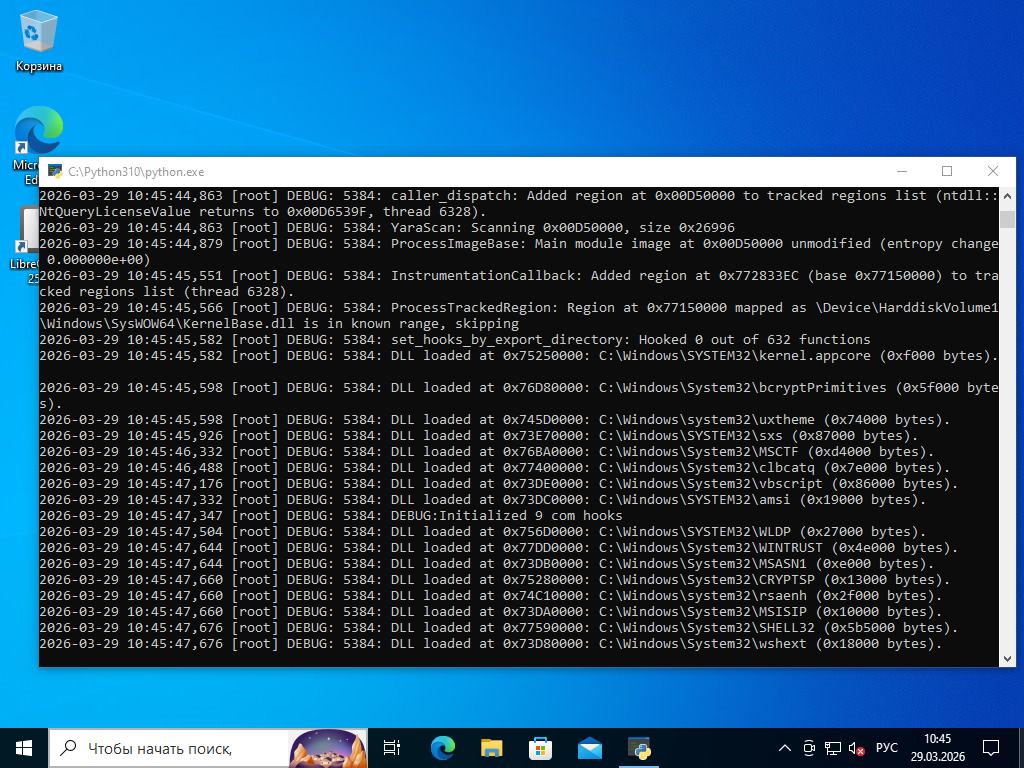This screenshot has width=1024, height=768.
Task: Open the network status tray icon
Action: (832, 747)
